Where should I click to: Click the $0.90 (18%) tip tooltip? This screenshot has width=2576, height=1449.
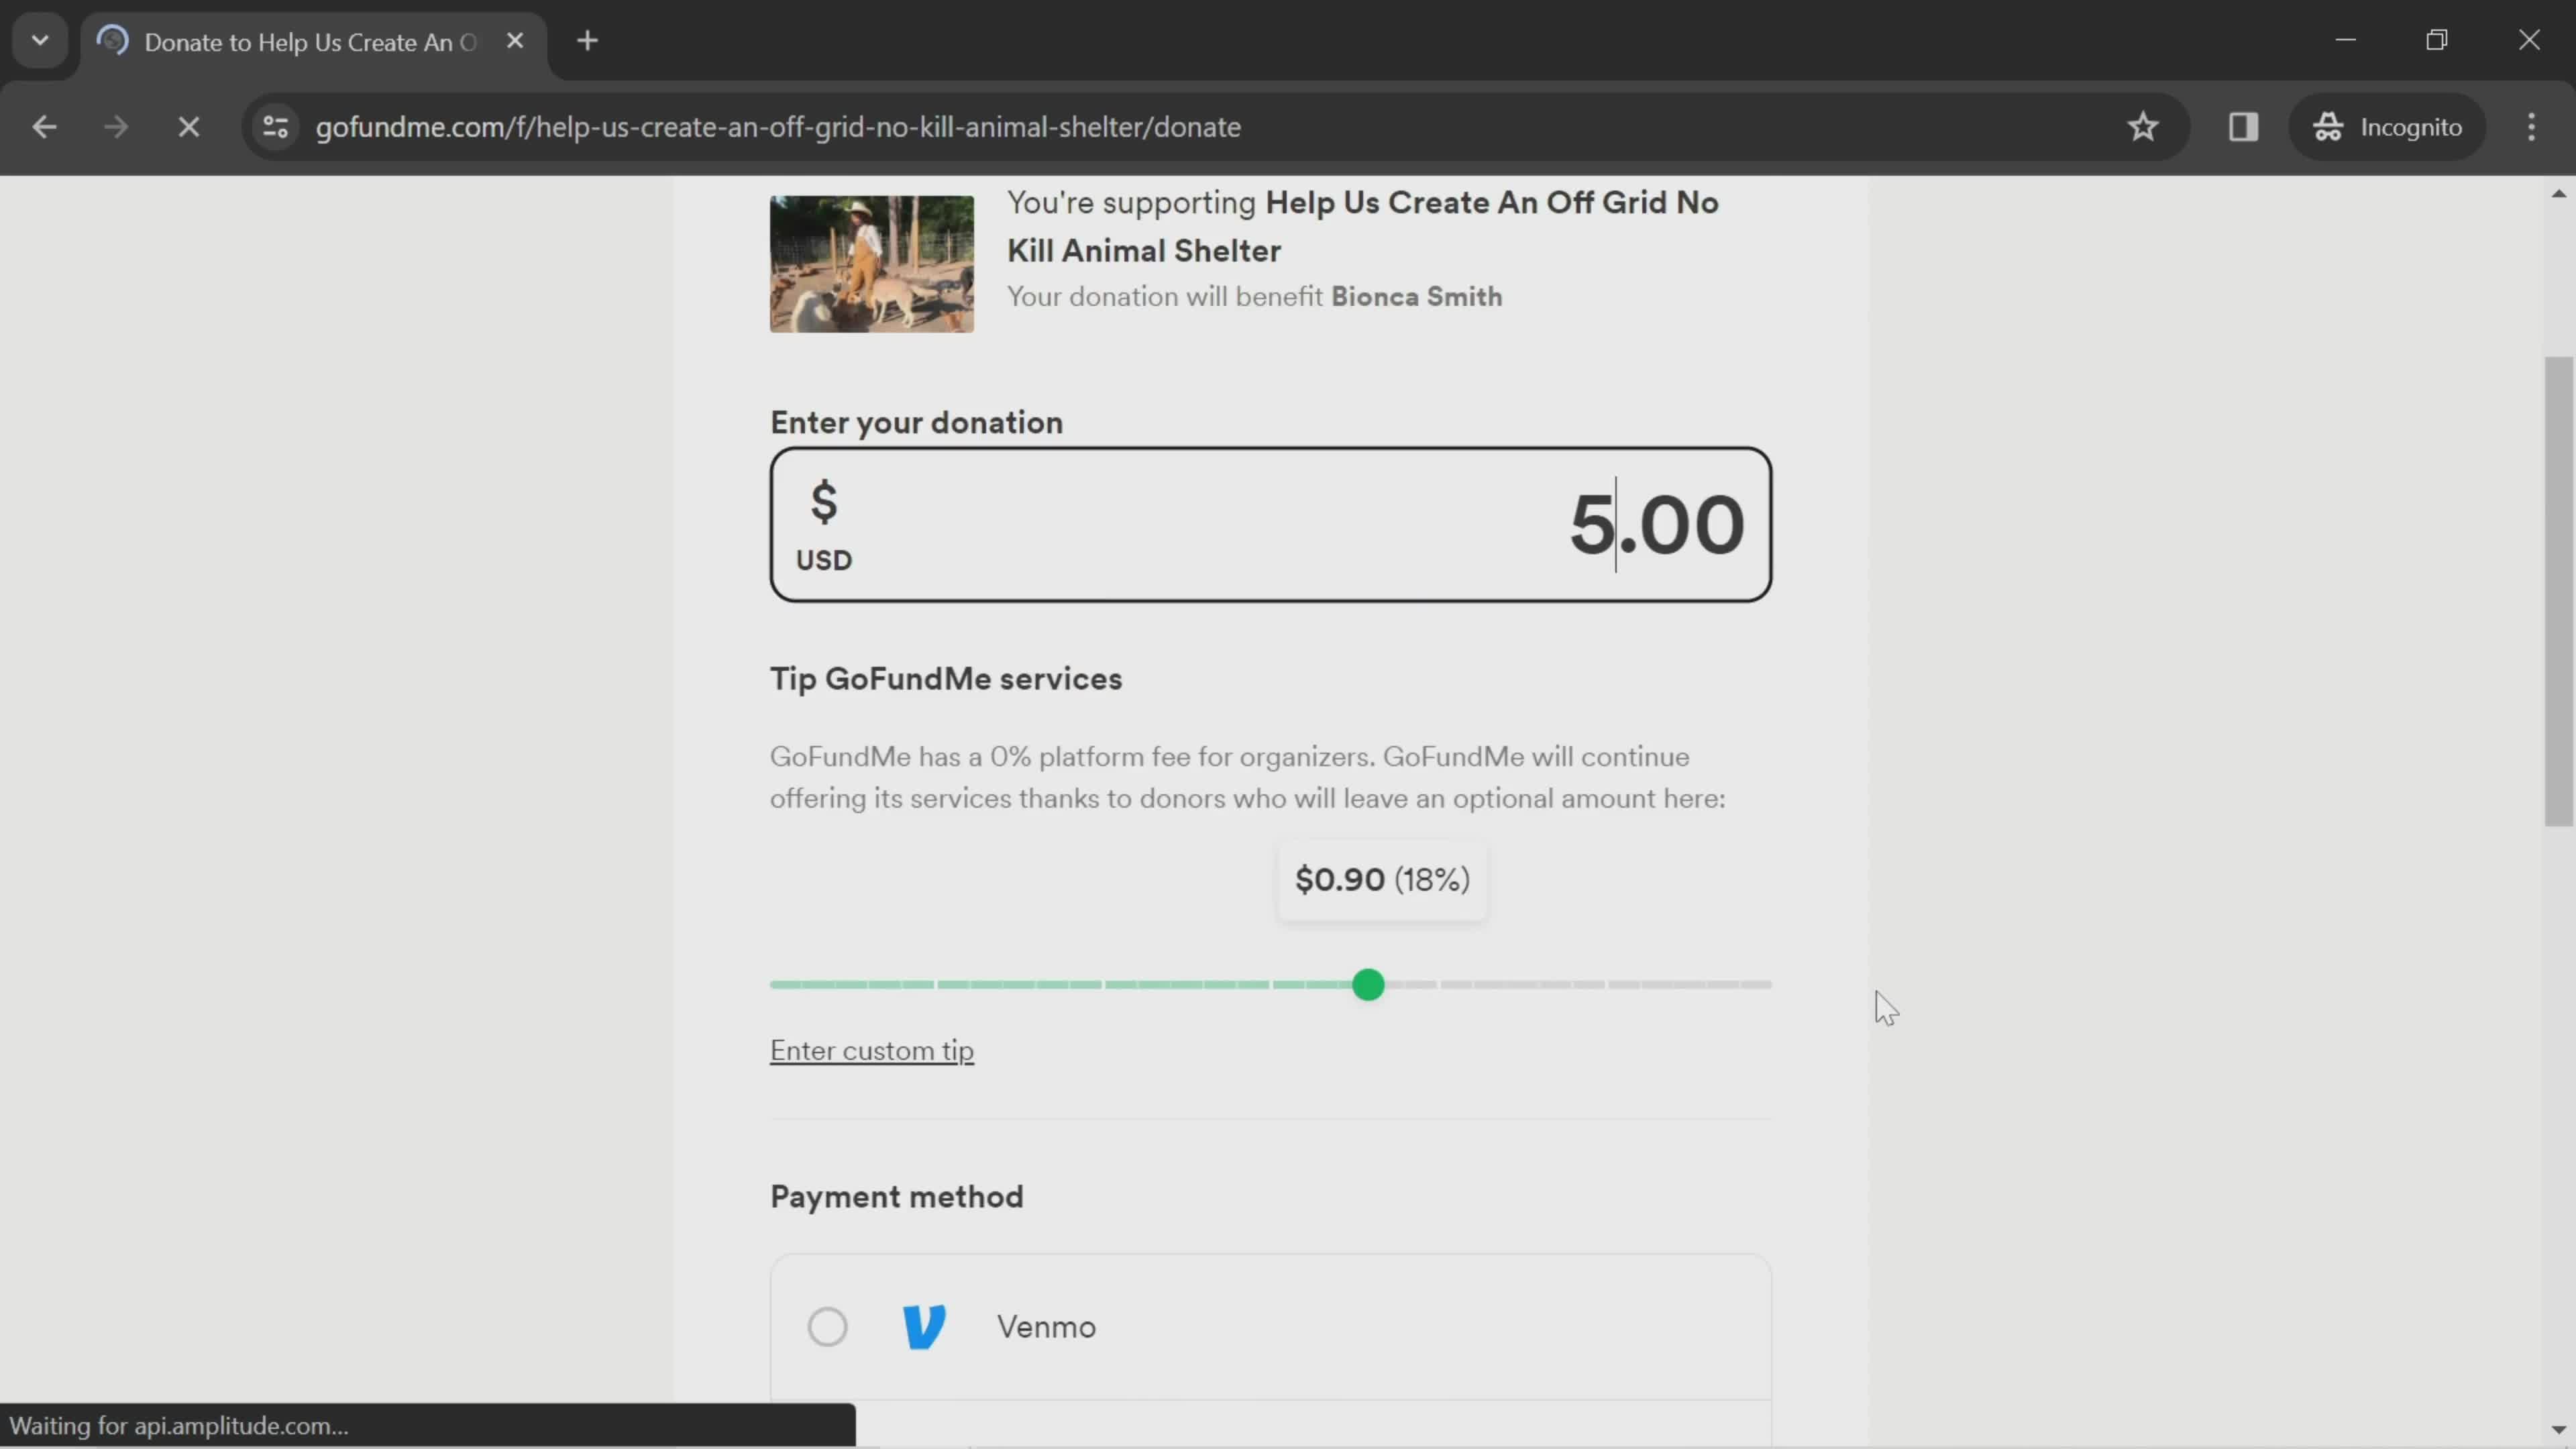[1382, 880]
